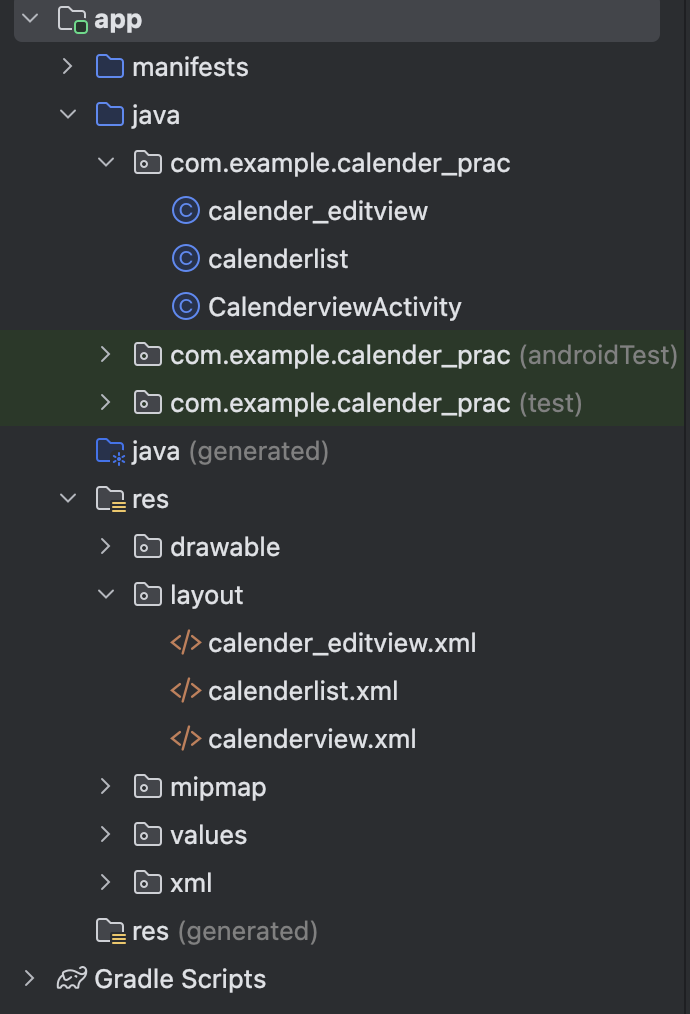The image size is (690, 1014).
Task: Click the layout folder icon
Action: 147,594
